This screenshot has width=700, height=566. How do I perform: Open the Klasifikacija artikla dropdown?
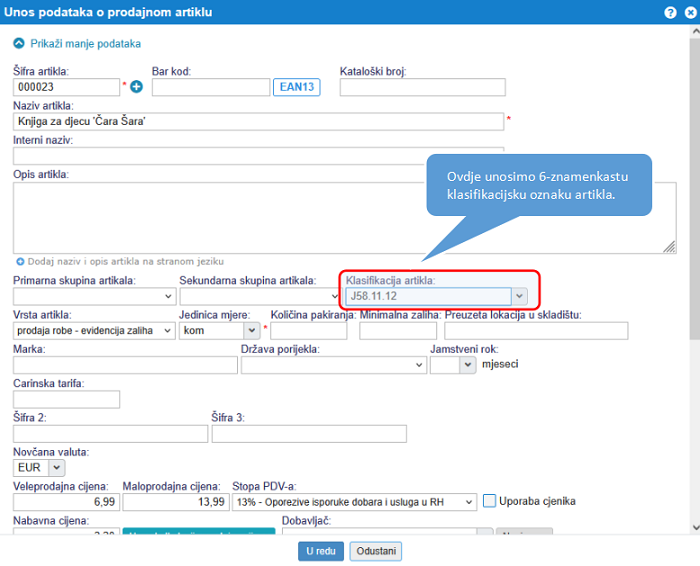(x=518, y=296)
